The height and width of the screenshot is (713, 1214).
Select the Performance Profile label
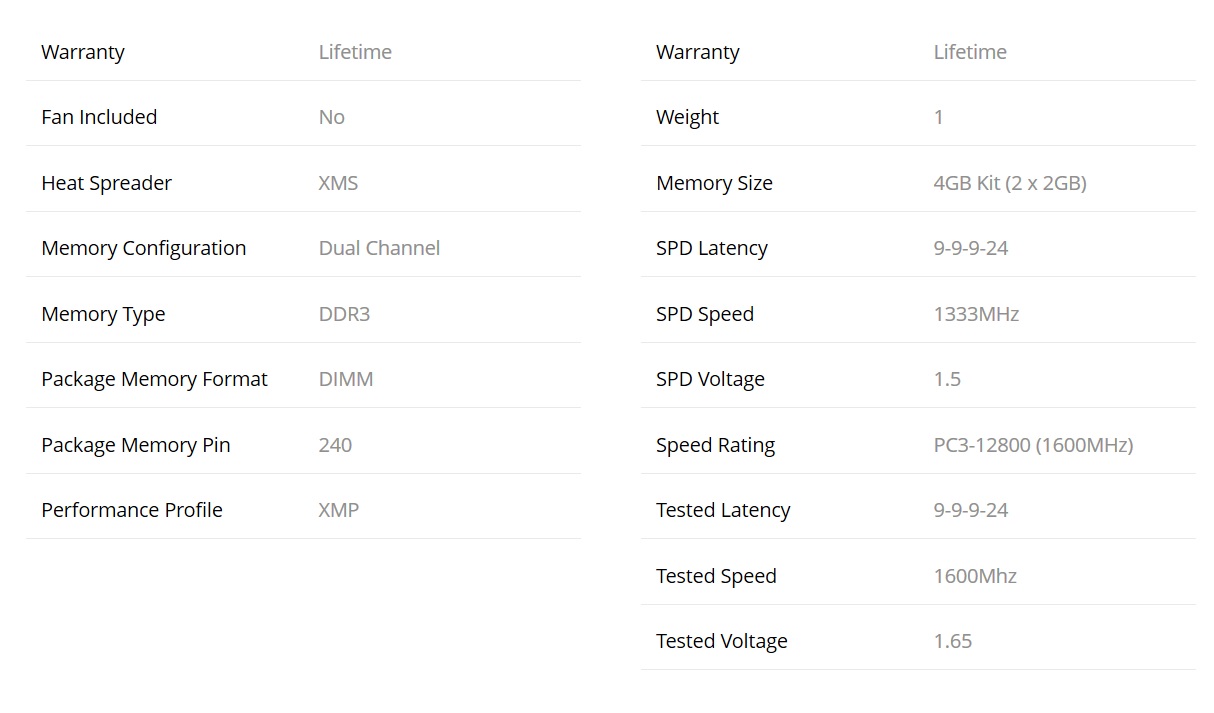(132, 510)
